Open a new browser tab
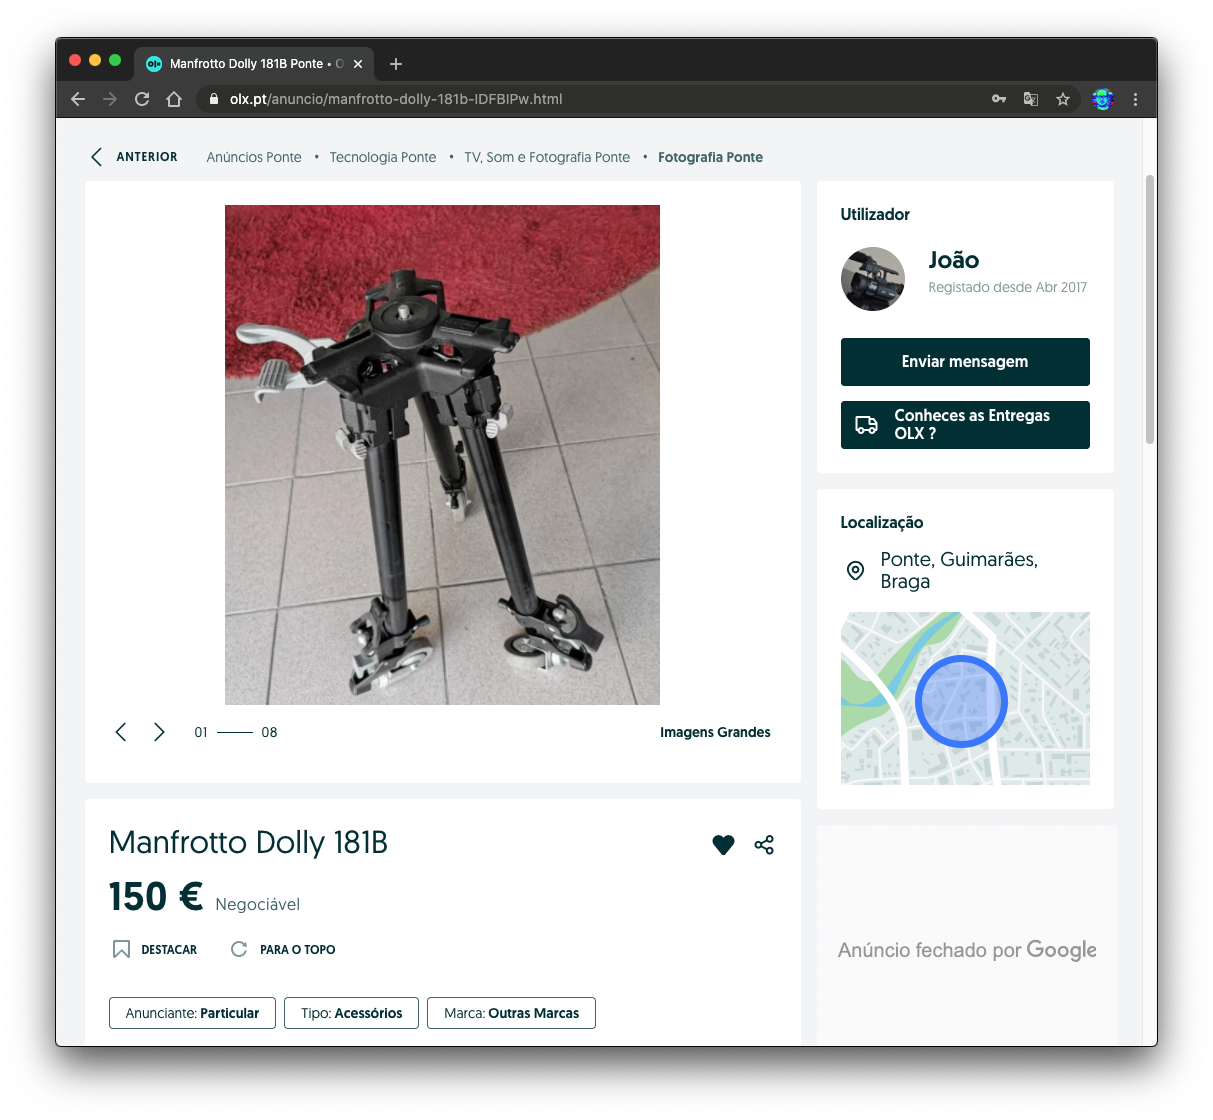This screenshot has width=1213, height=1120. coord(396,64)
